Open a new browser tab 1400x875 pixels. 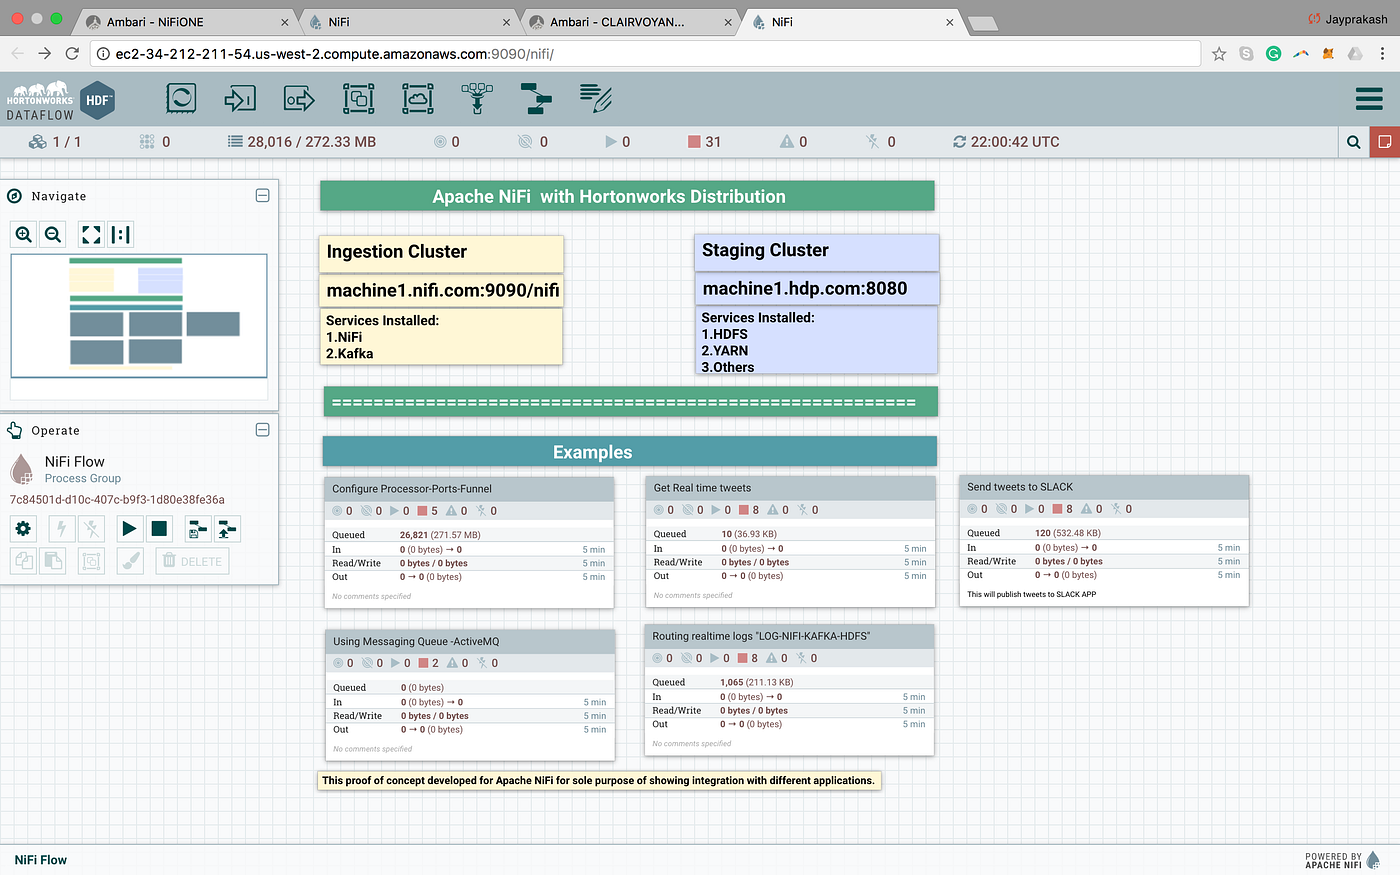click(x=983, y=23)
